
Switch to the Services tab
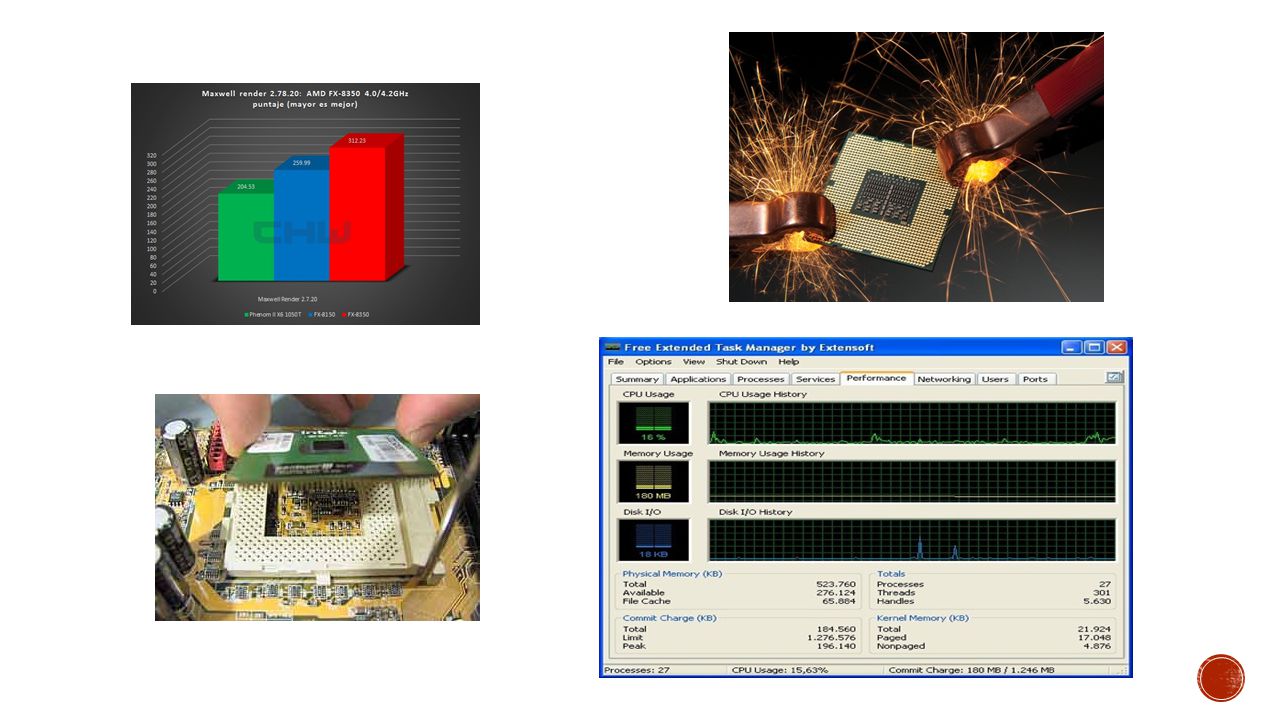point(815,379)
